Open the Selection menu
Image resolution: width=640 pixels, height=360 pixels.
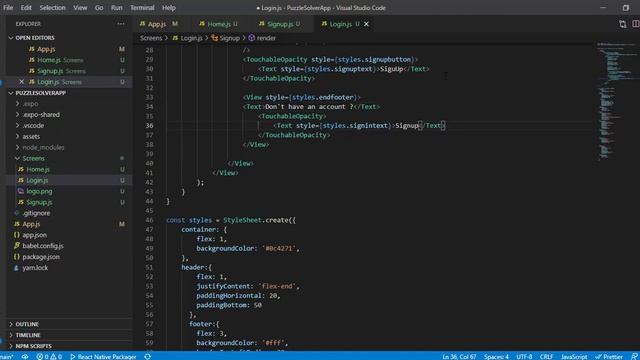coord(53,8)
